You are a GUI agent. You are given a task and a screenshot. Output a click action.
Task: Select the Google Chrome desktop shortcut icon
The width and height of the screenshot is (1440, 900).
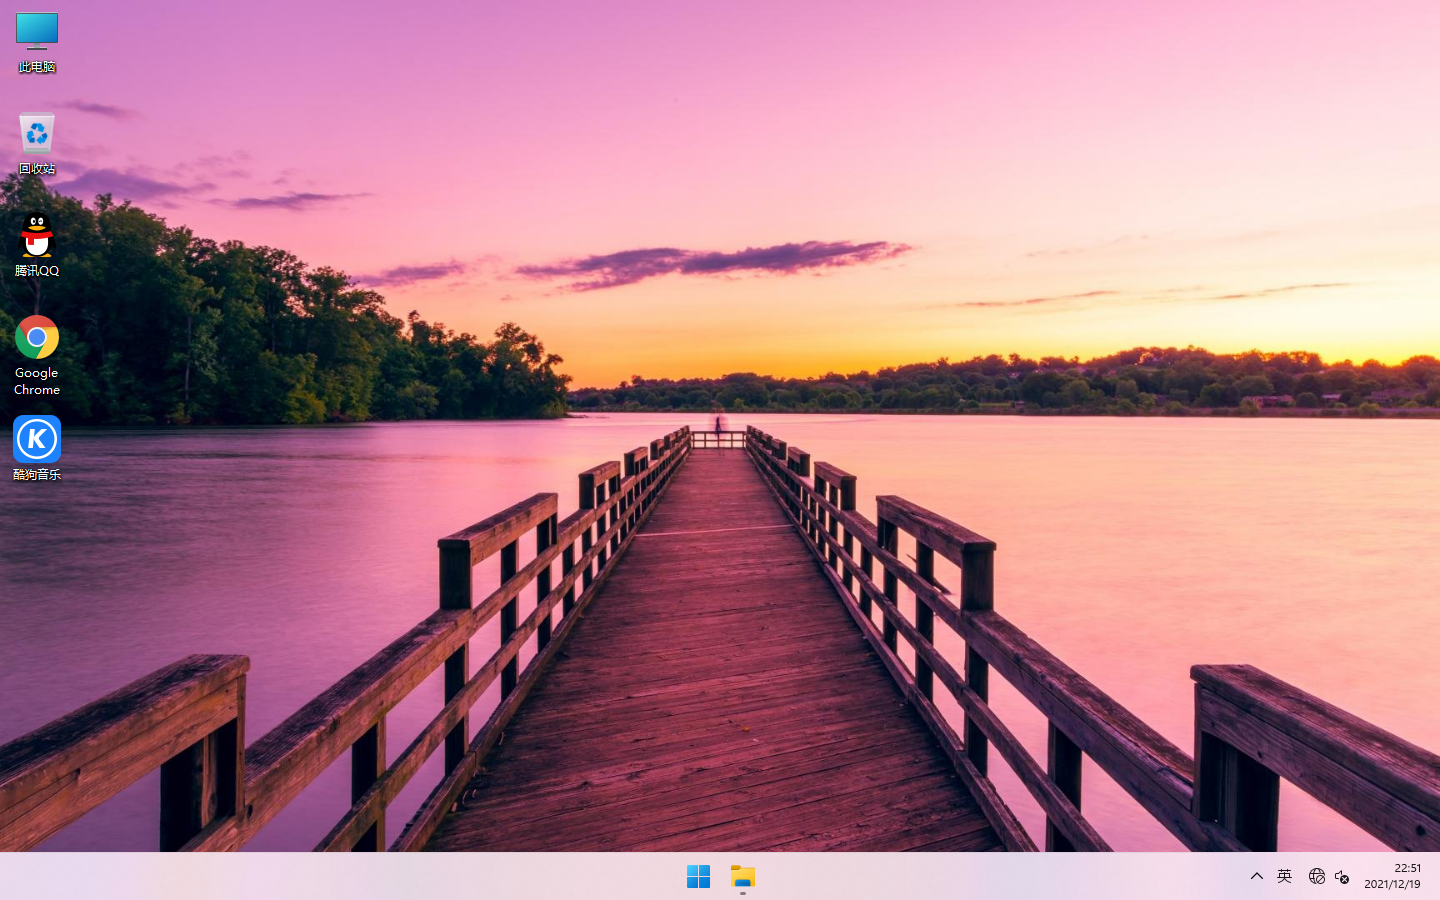(37, 338)
